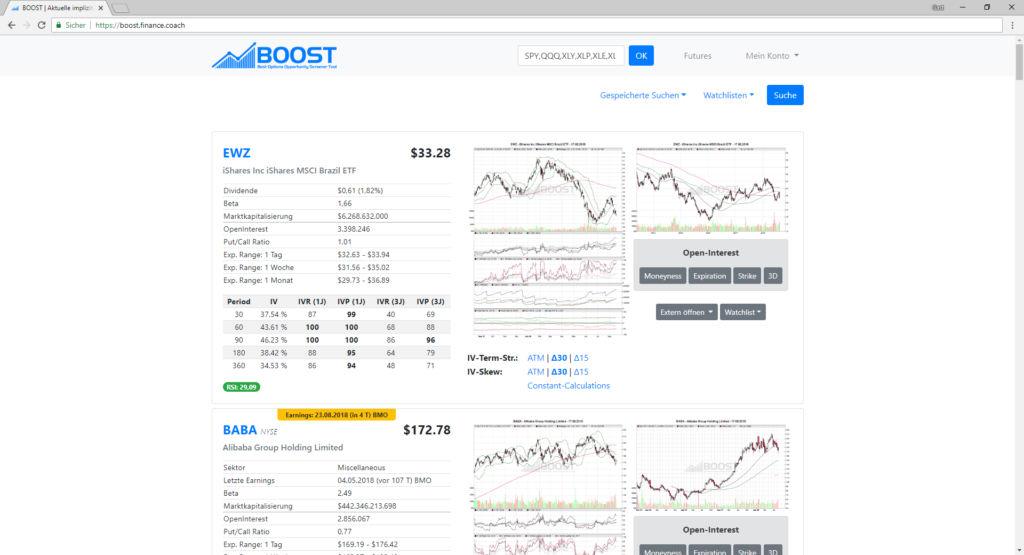Click the address bar URL
1024x555 pixels.
click(140, 25)
